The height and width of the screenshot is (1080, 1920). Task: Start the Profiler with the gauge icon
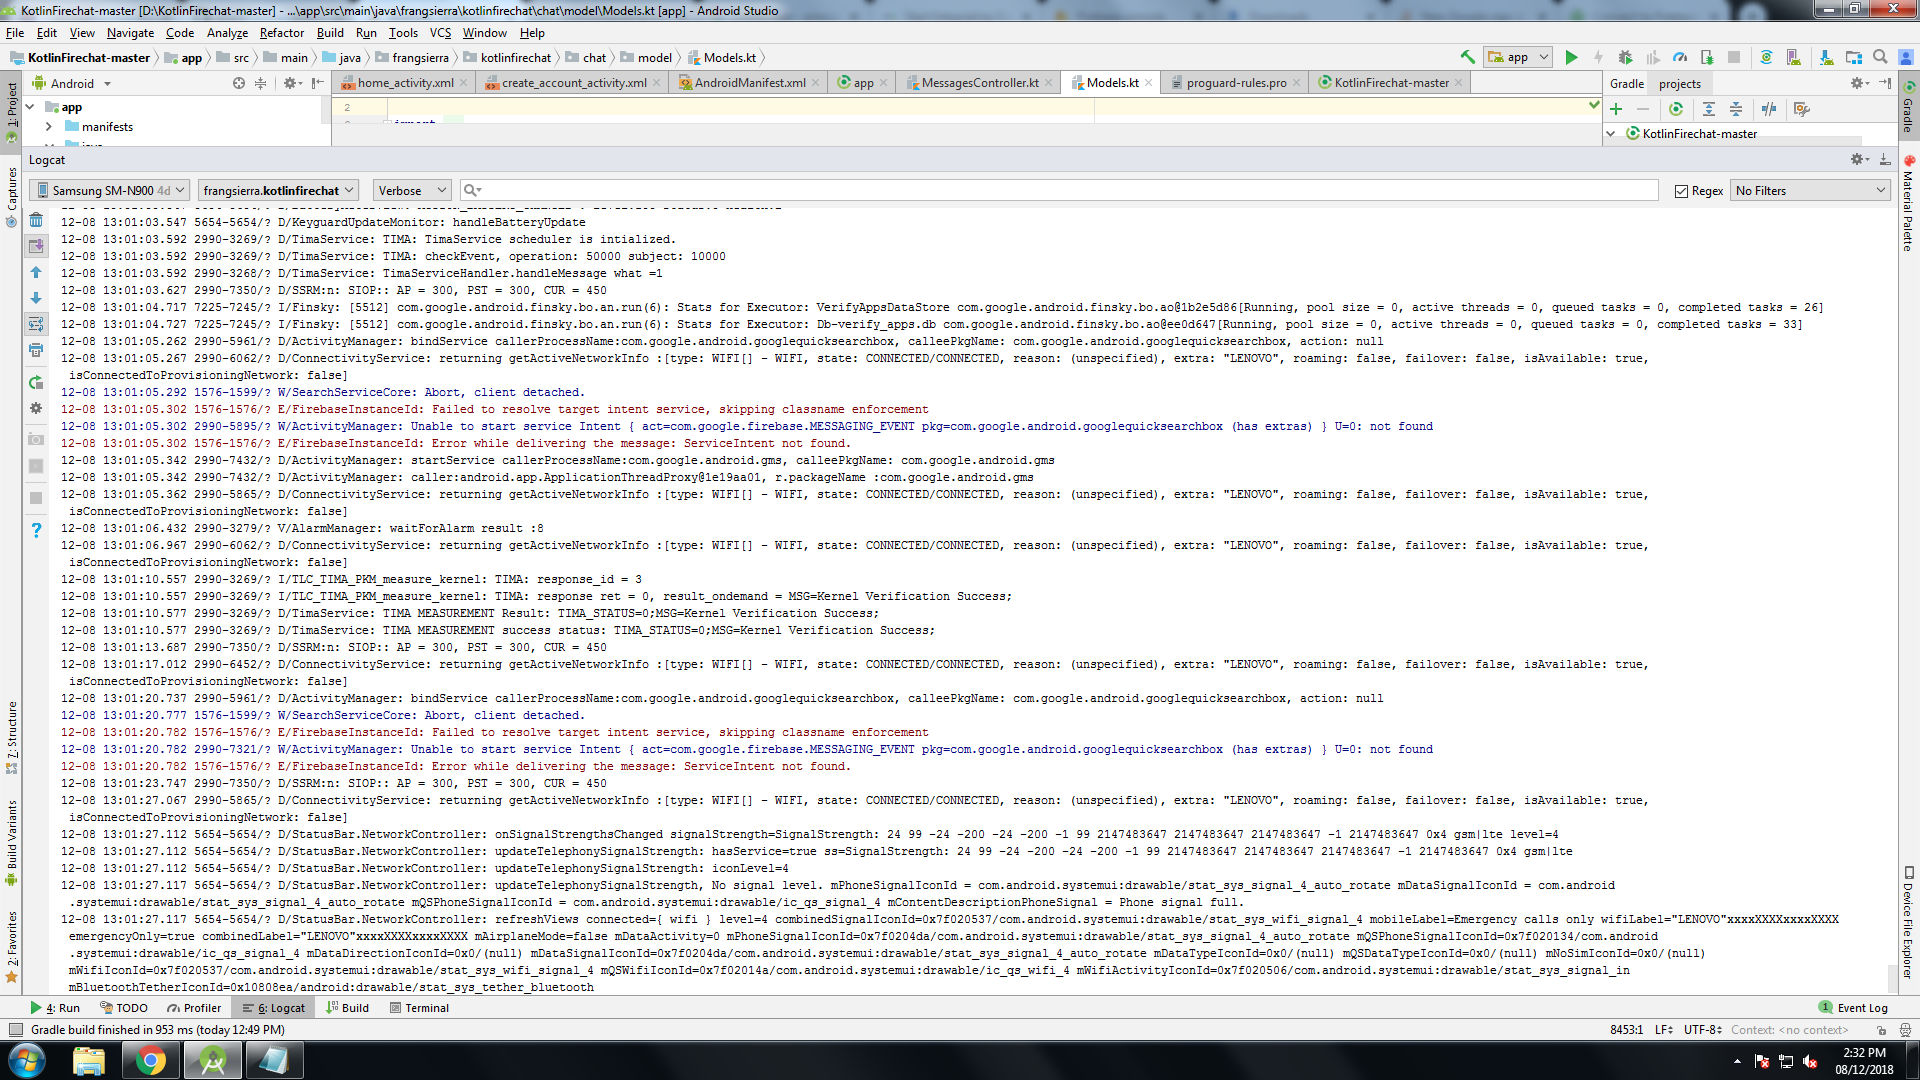[x=1680, y=57]
